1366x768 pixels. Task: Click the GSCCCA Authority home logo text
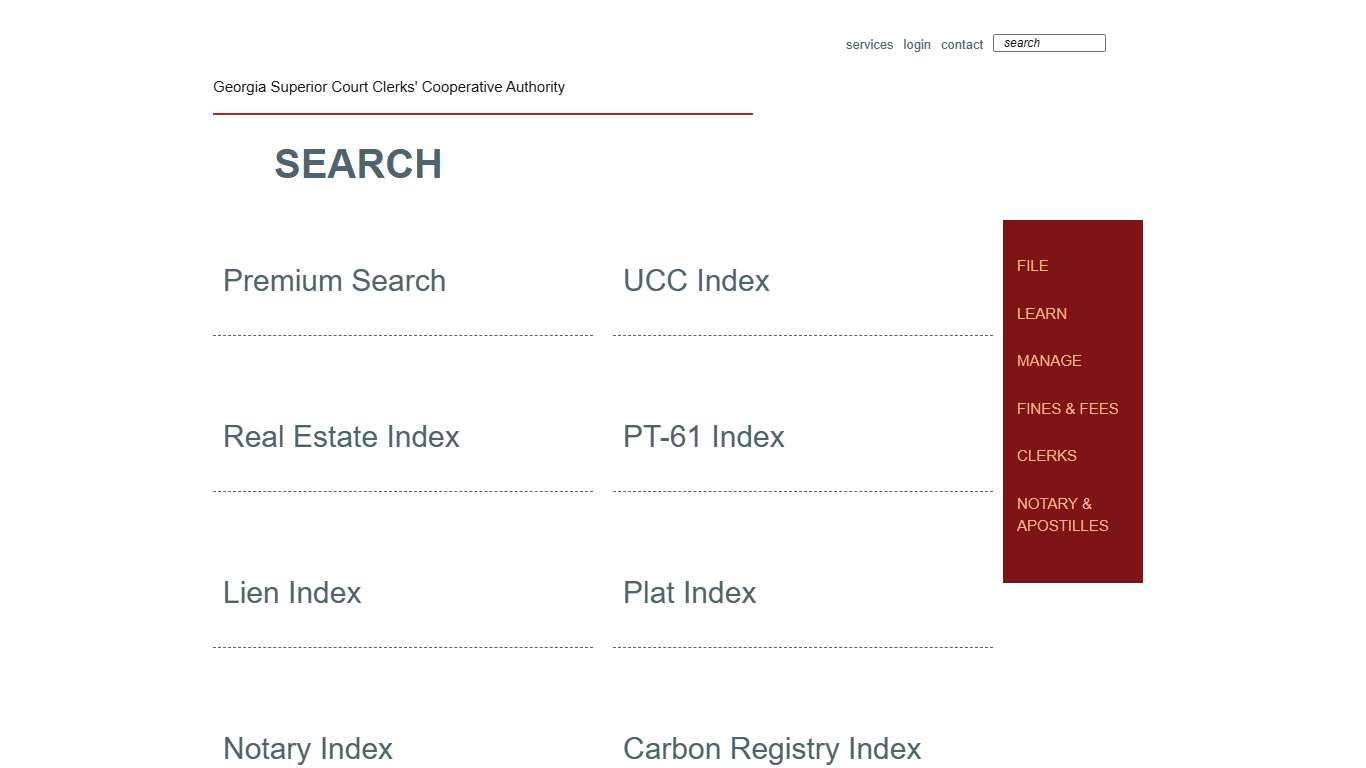coord(389,87)
